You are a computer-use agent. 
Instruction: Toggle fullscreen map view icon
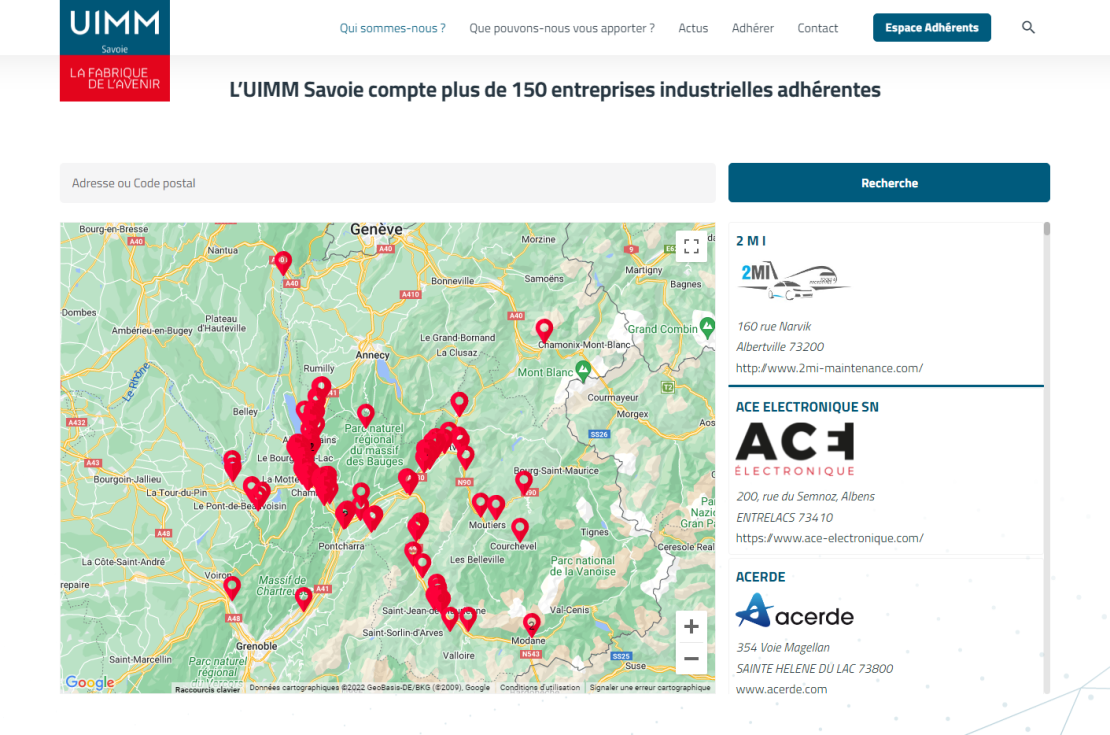click(x=691, y=246)
